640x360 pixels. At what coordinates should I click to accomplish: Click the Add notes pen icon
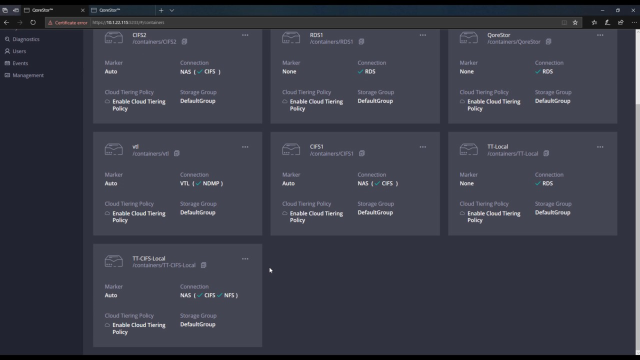(607, 22)
